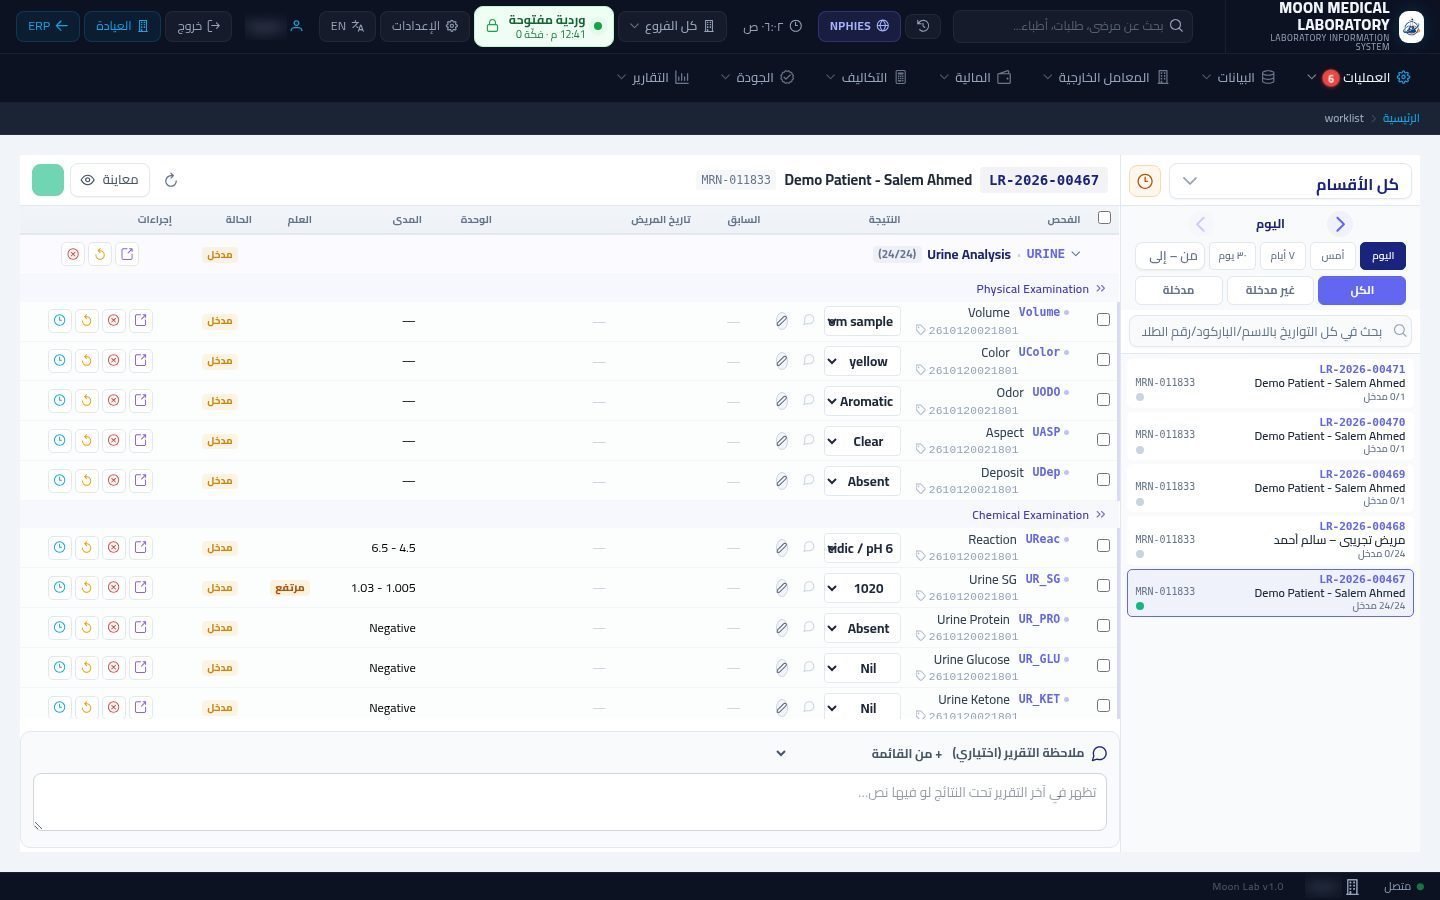Expand the Color result dropdown showing yellow
The image size is (1440, 900).
[x=862, y=361]
